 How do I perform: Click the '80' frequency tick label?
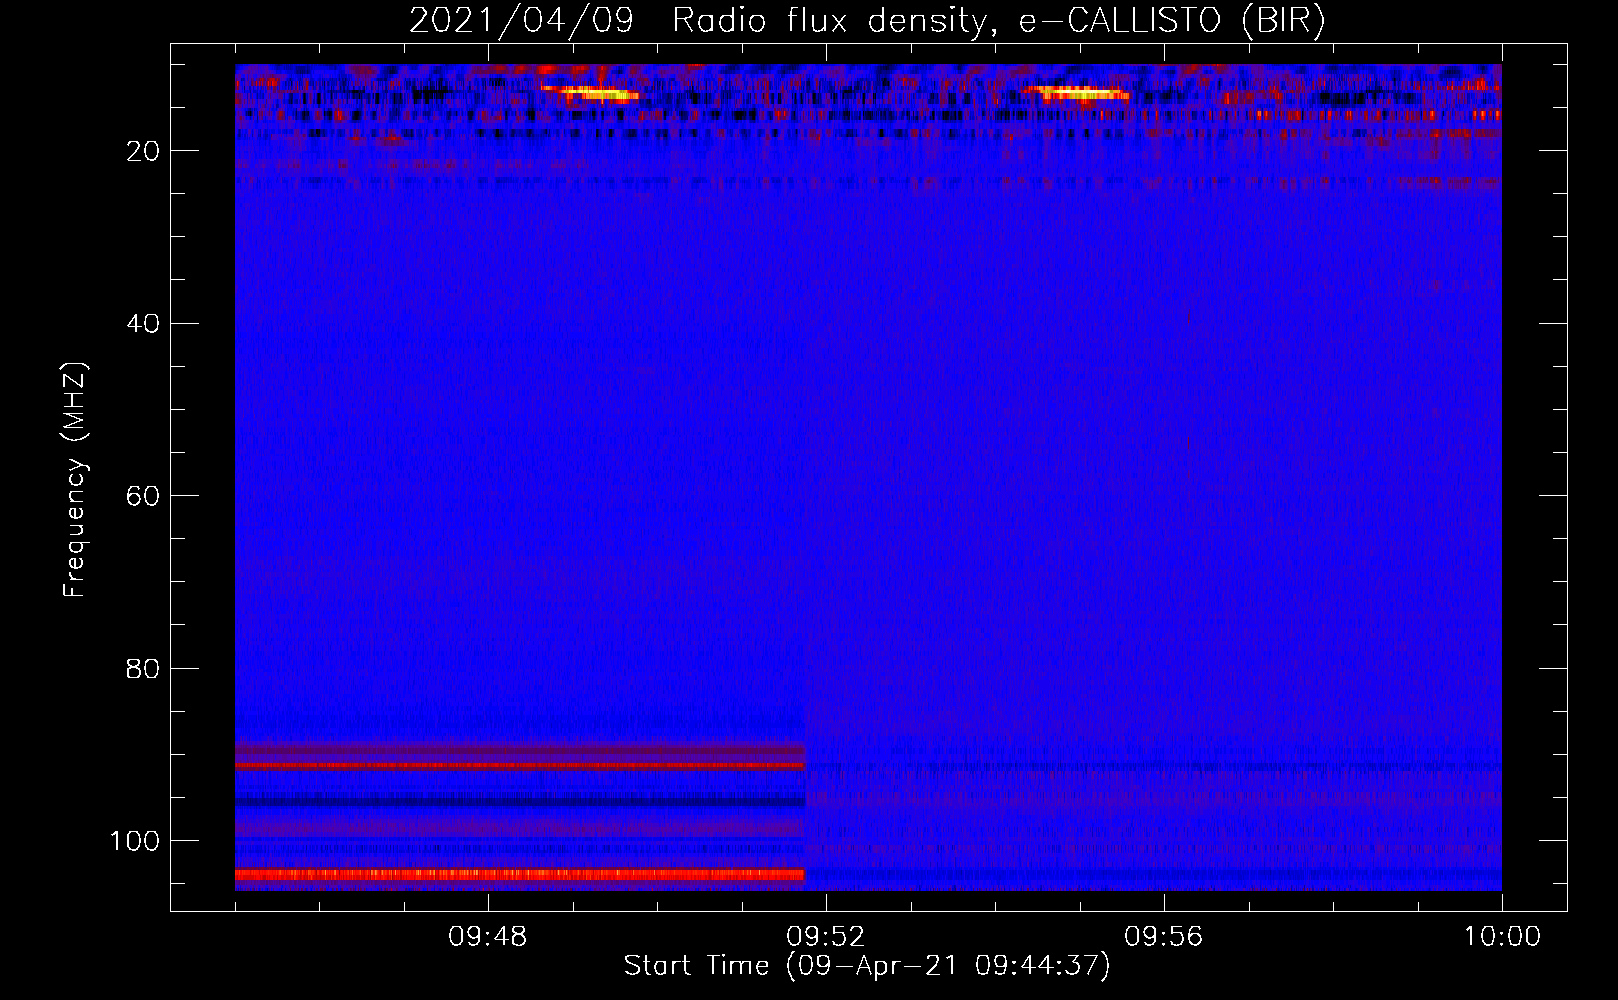tap(144, 668)
